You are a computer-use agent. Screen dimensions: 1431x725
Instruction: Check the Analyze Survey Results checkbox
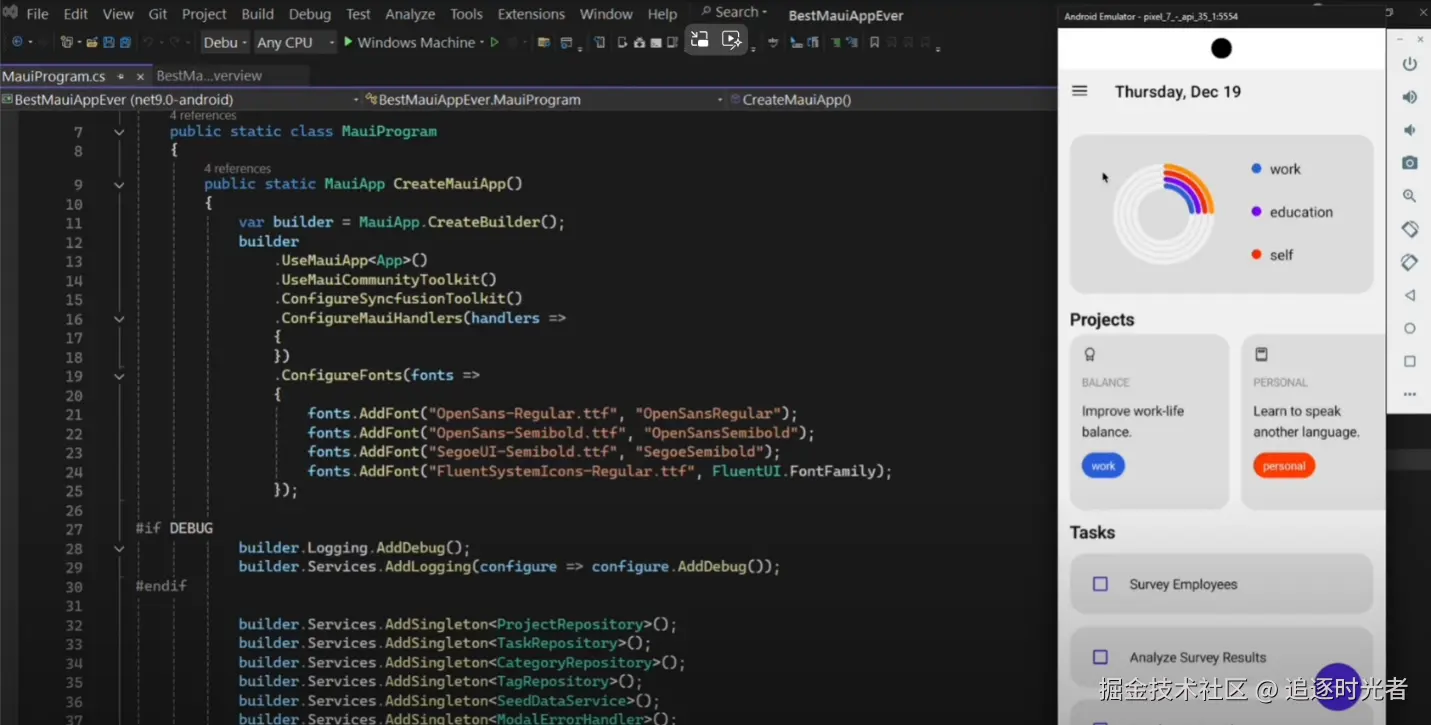click(x=1100, y=657)
